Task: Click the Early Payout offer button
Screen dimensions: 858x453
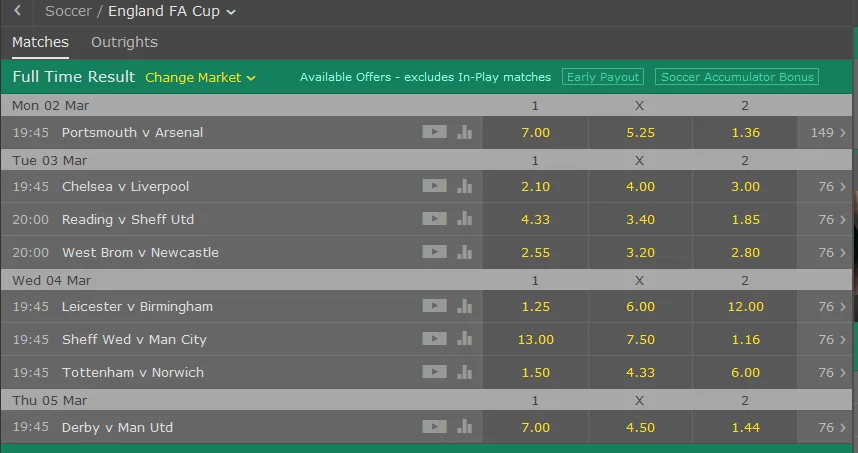Action: 602,77
